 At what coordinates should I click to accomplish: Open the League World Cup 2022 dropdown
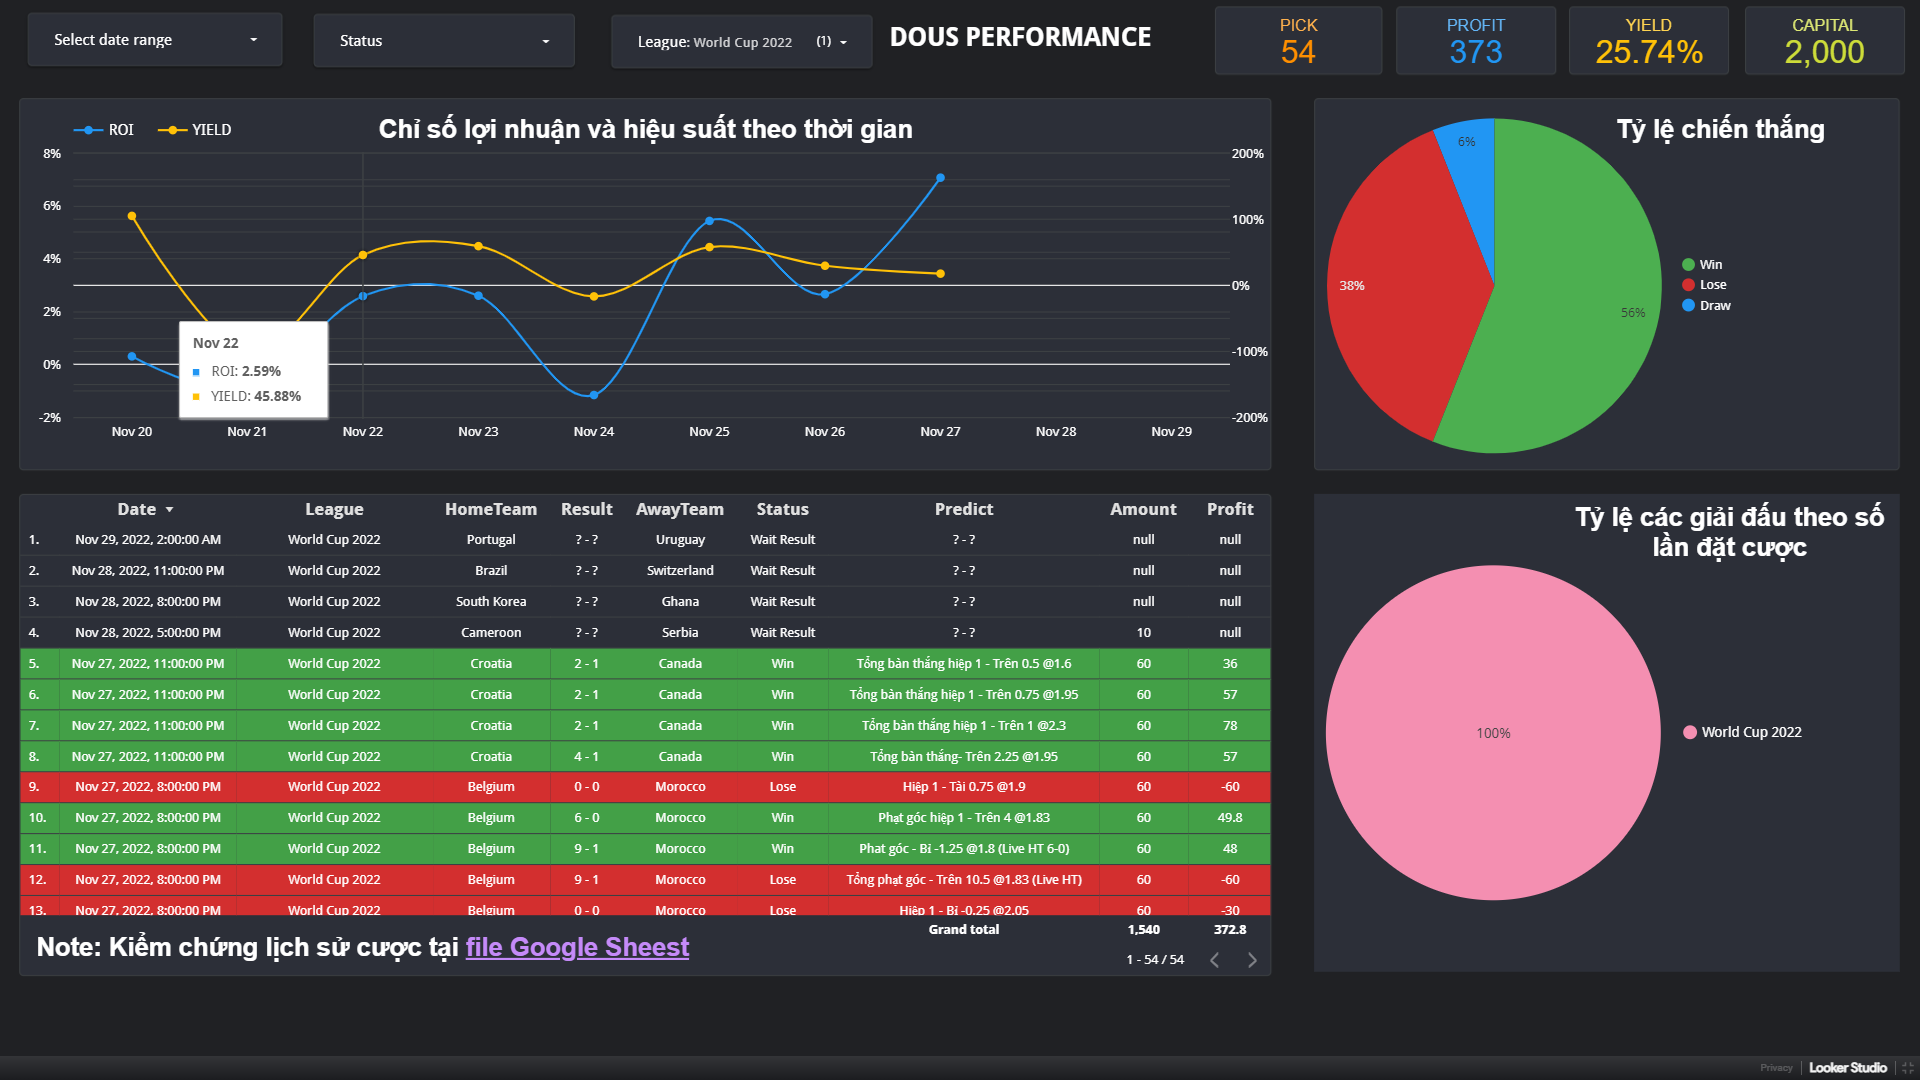coord(741,42)
